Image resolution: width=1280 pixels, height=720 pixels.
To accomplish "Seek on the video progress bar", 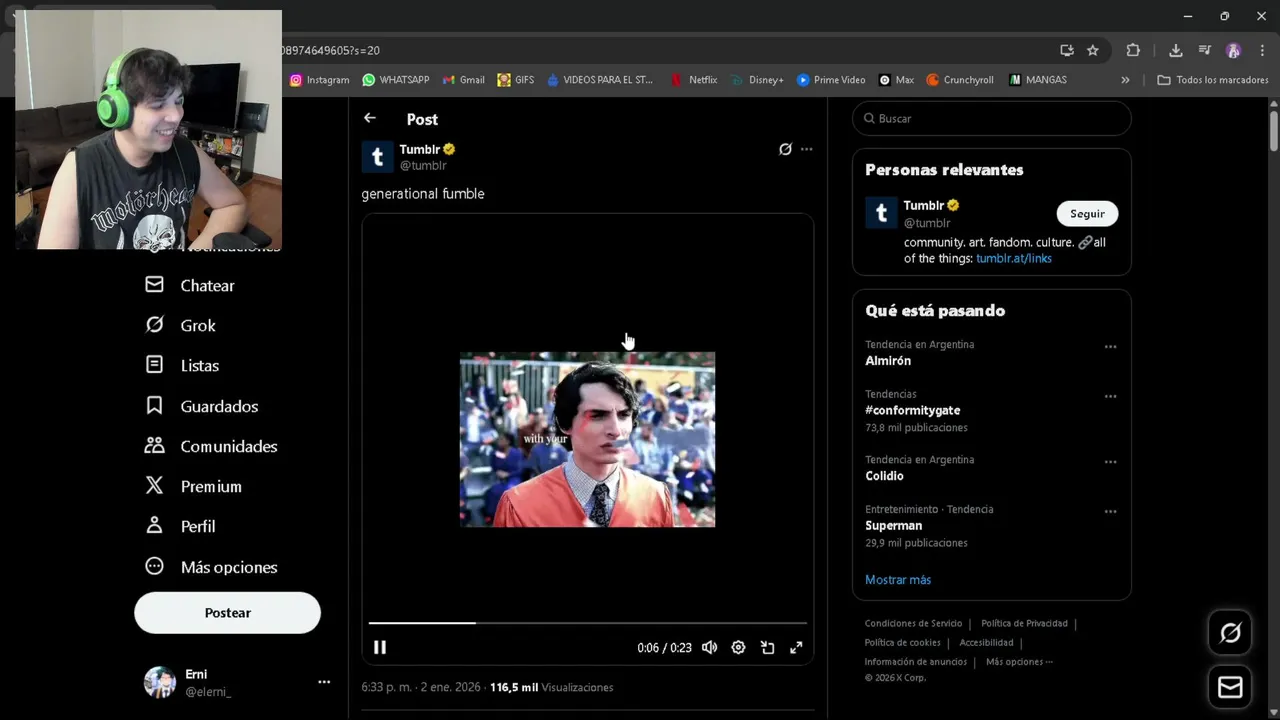I will click(588, 623).
